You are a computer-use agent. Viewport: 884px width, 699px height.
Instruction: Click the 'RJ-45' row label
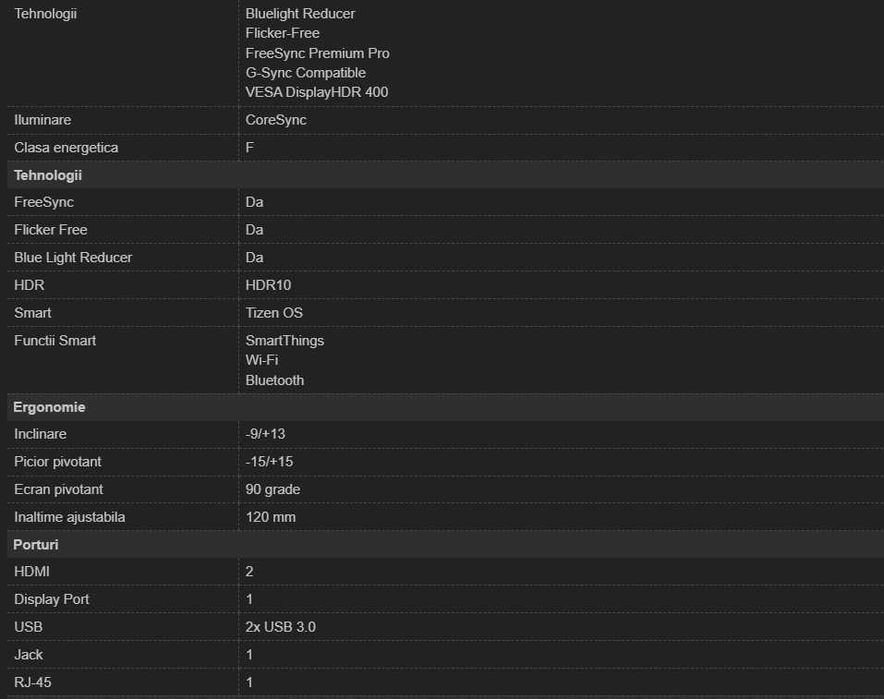click(33, 682)
